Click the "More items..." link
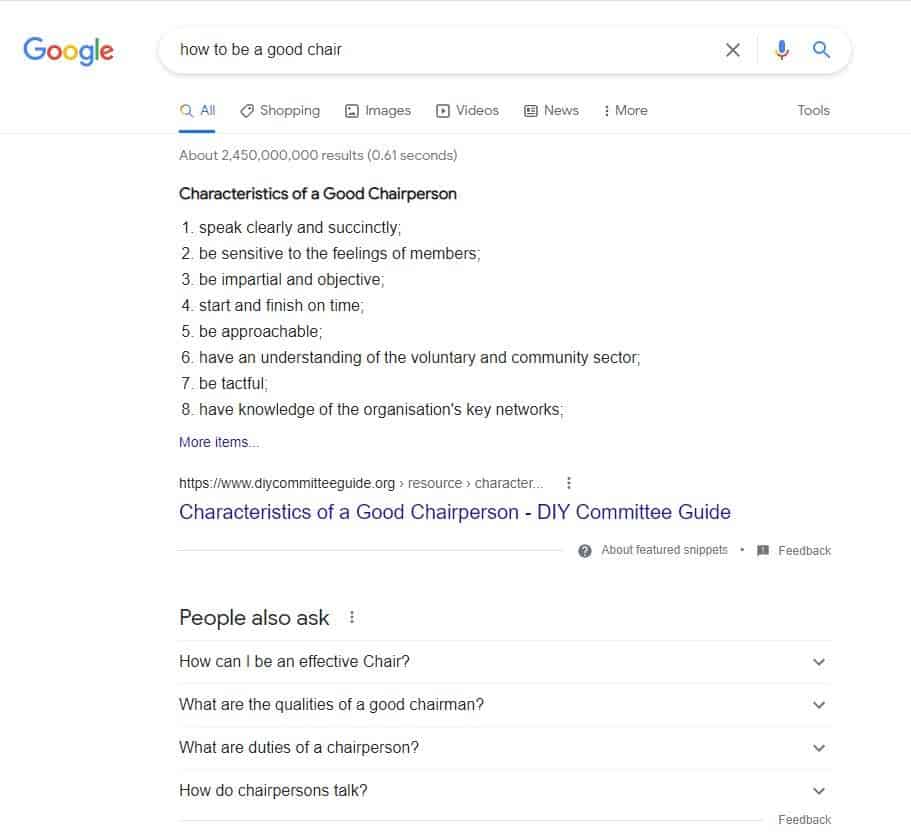Image resolution: width=911 pixels, height=839 pixels. click(x=218, y=442)
